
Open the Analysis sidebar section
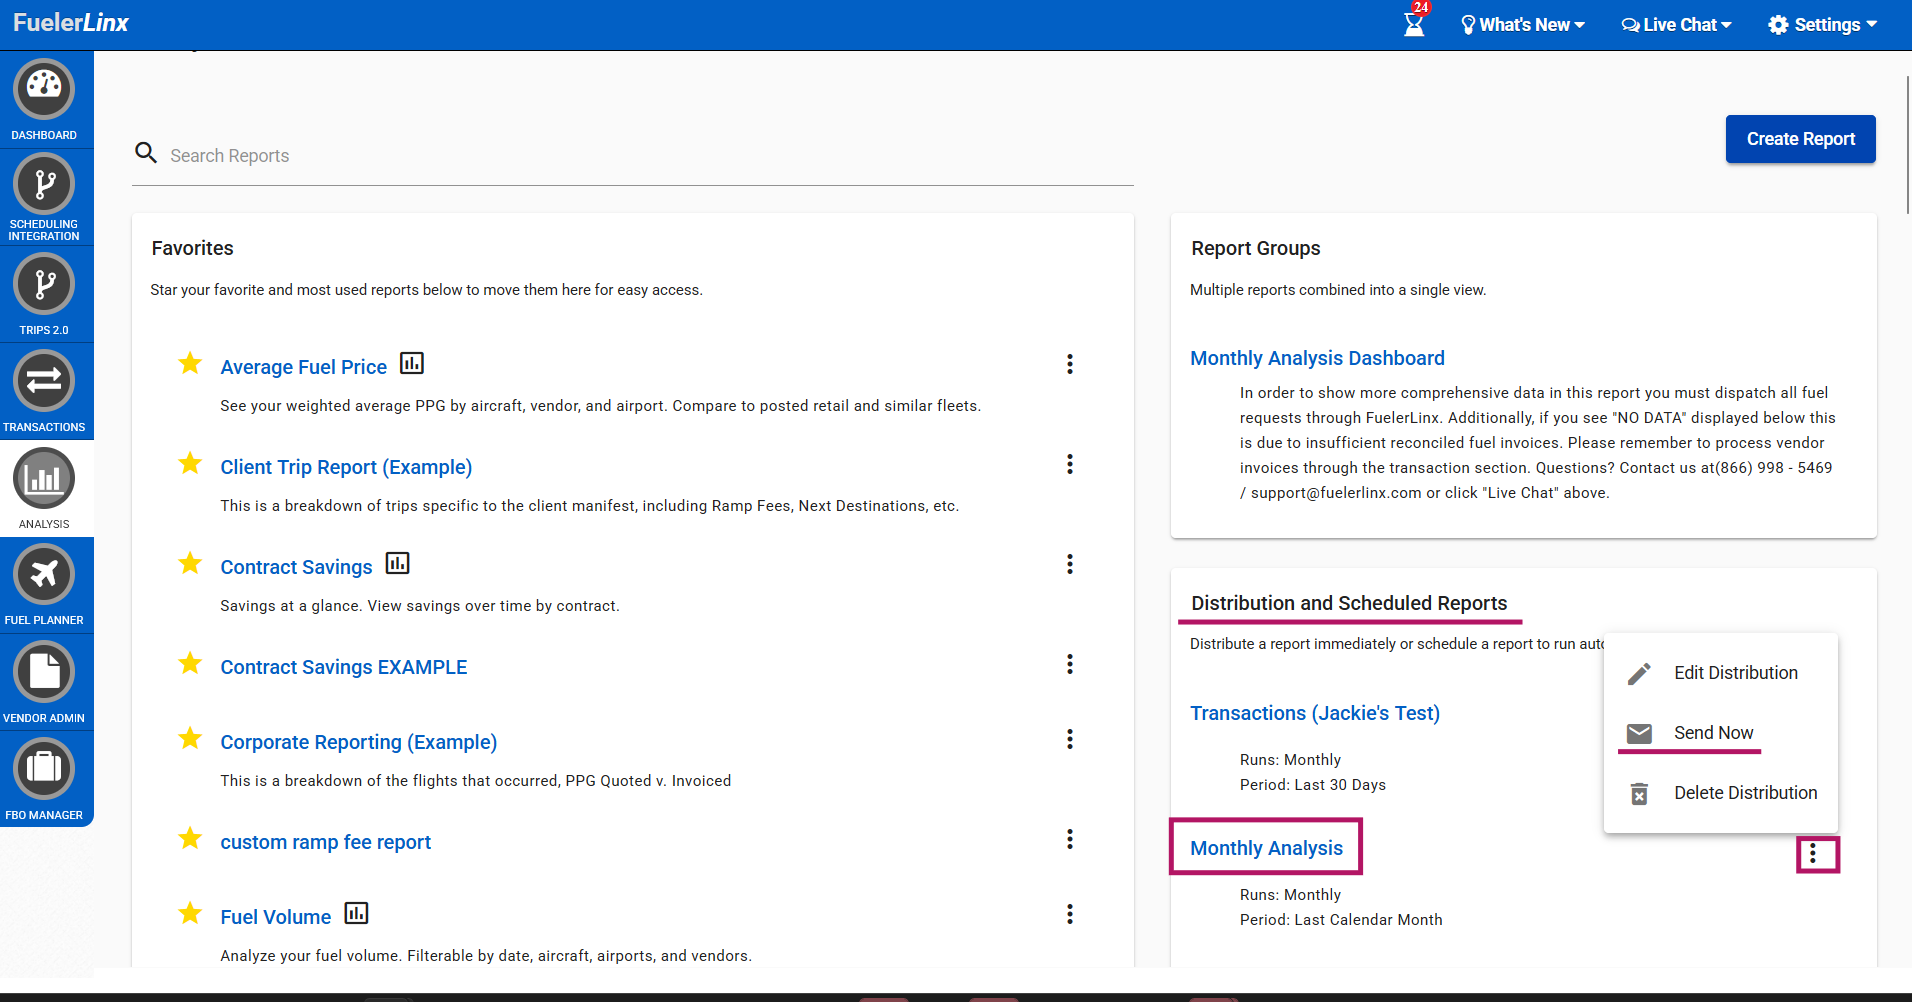(x=44, y=478)
